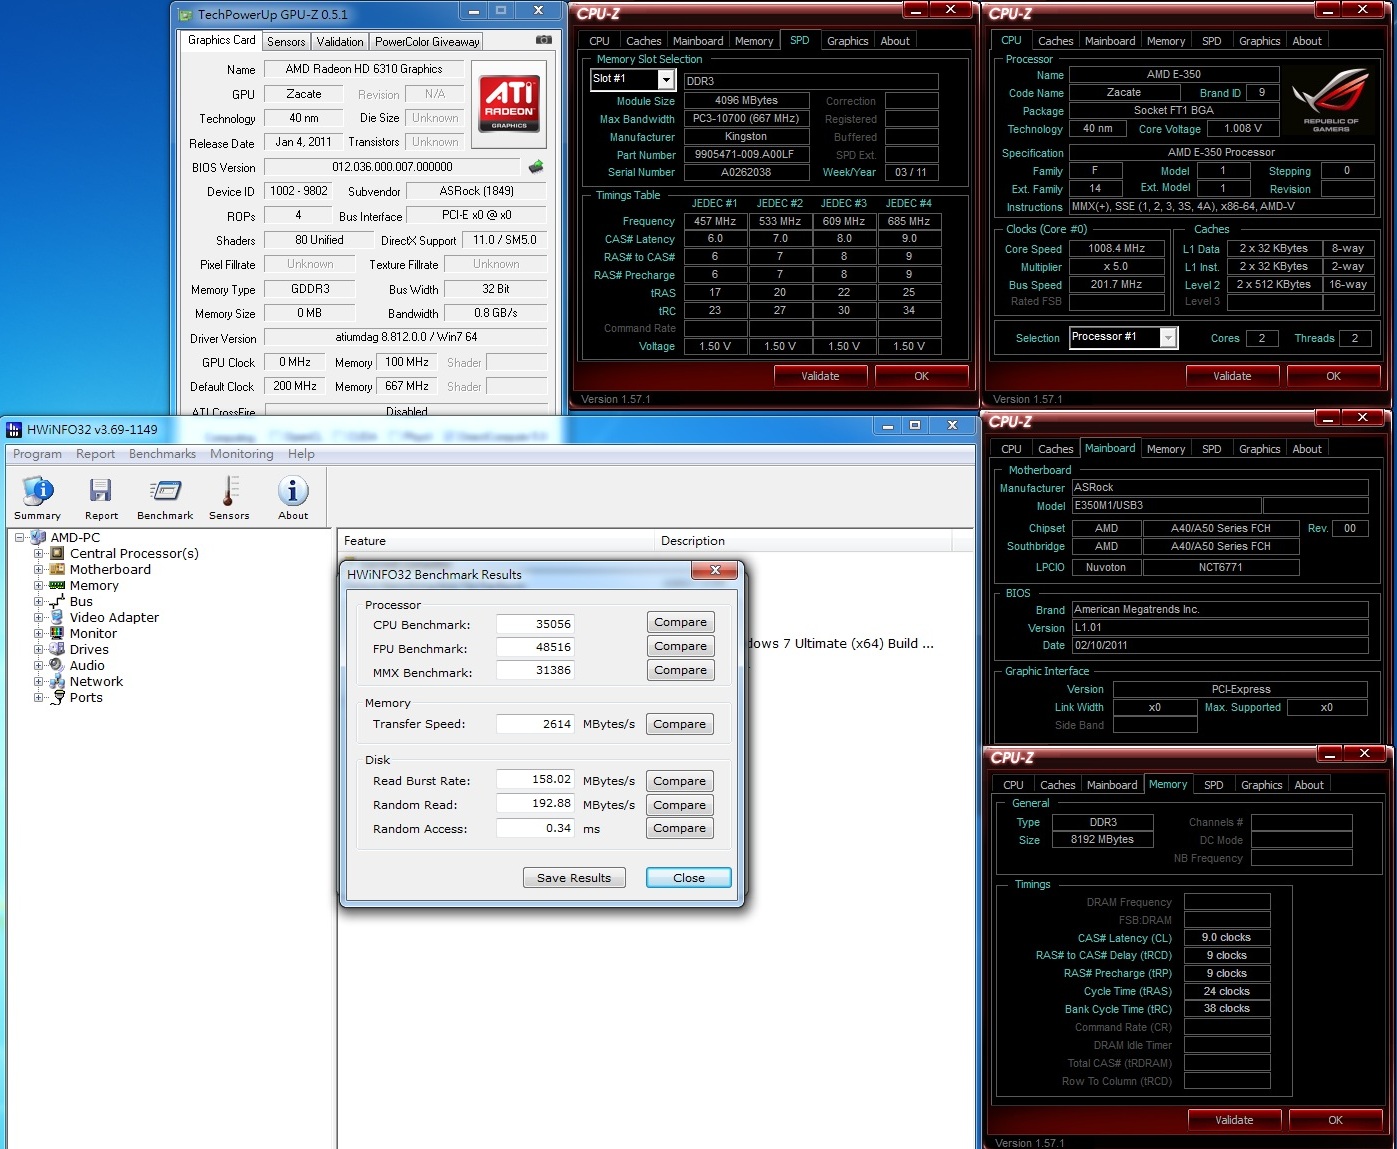This screenshot has height=1149, width=1397.
Task: Launch the Benchmark toolbar icon
Action: (165, 497)
